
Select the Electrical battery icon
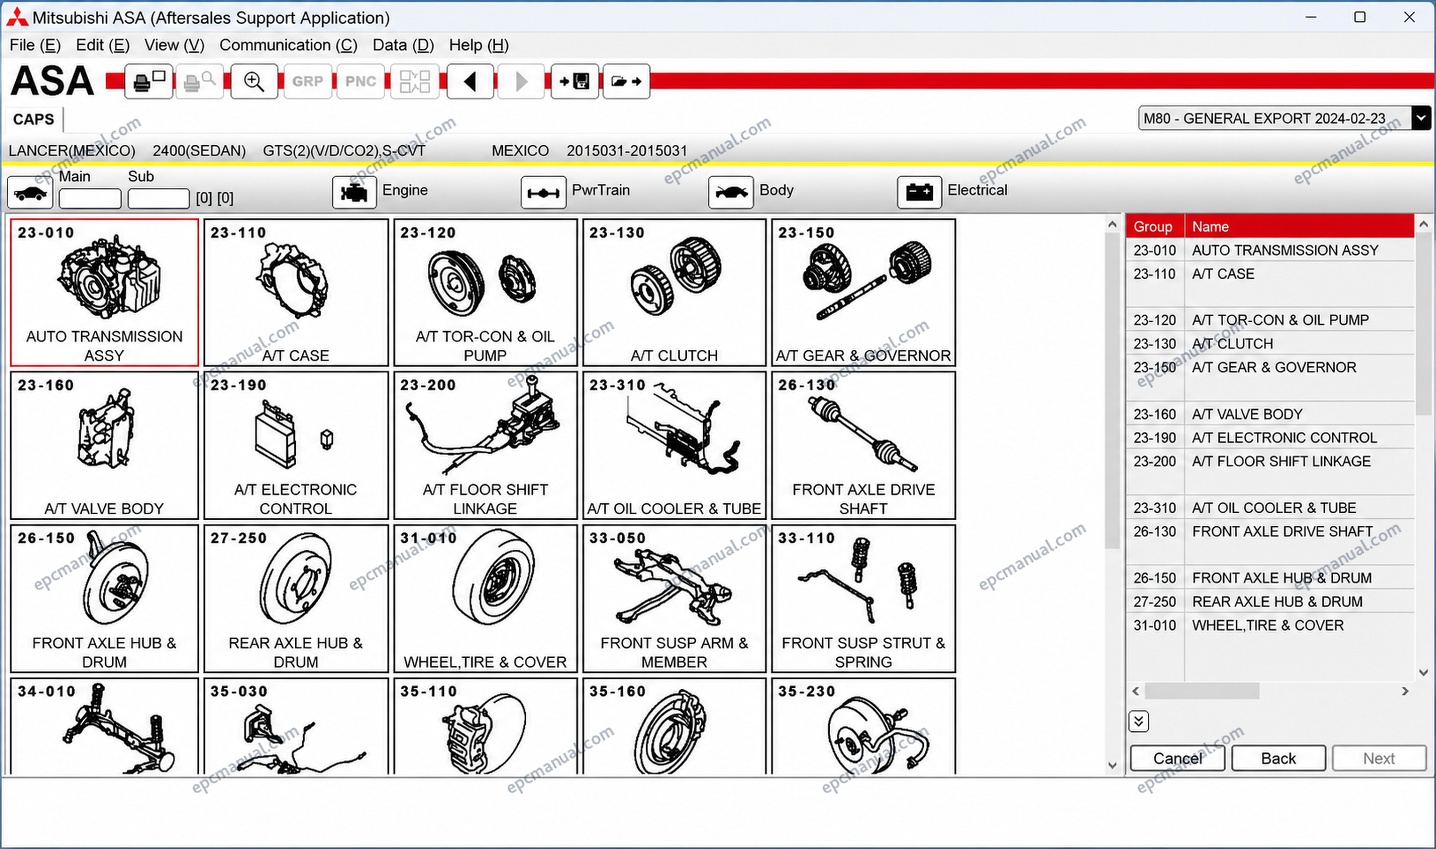[x=920, y=192]
